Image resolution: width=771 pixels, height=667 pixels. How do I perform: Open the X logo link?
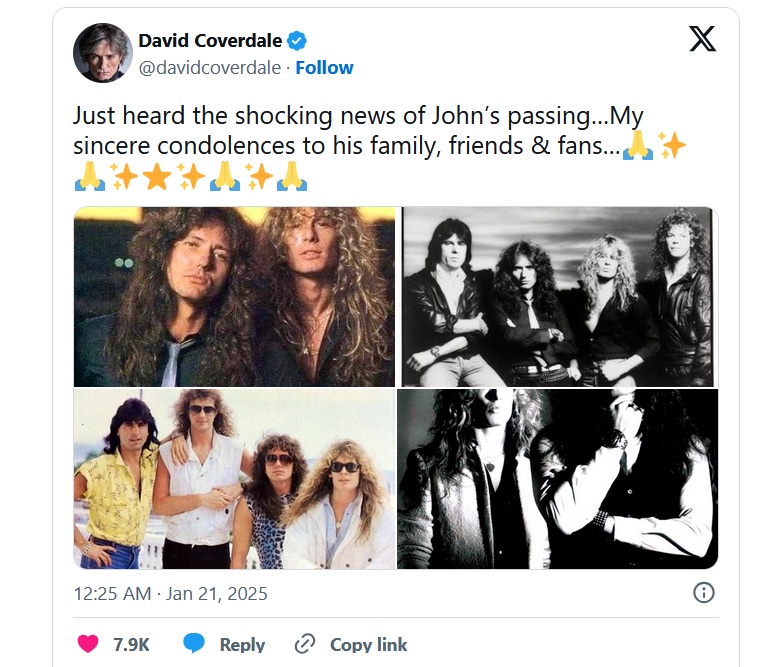pos(702,39)
